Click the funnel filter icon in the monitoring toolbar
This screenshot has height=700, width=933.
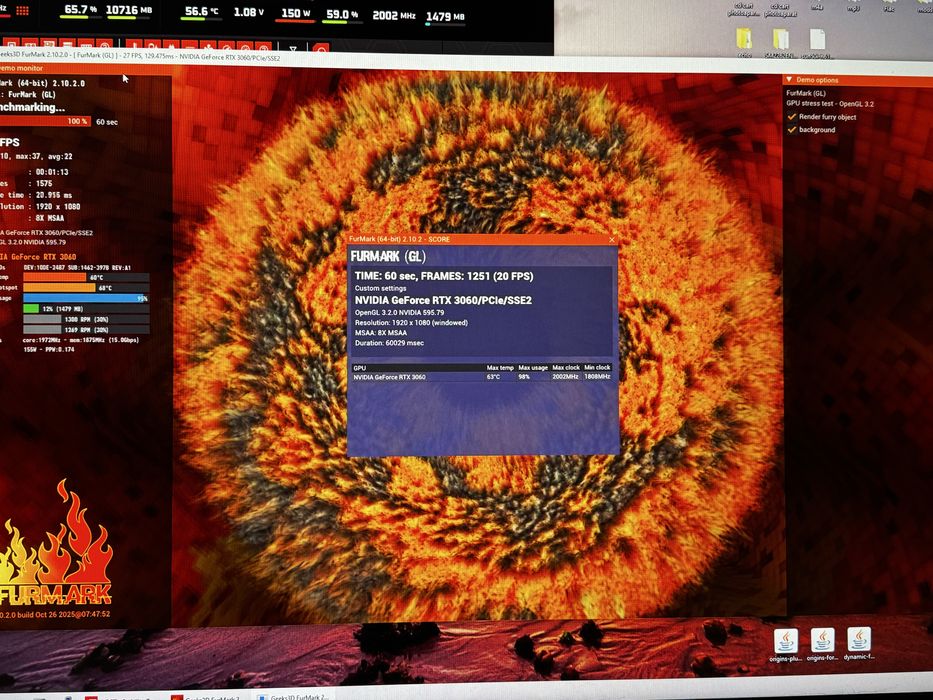[x=293, y=49]
